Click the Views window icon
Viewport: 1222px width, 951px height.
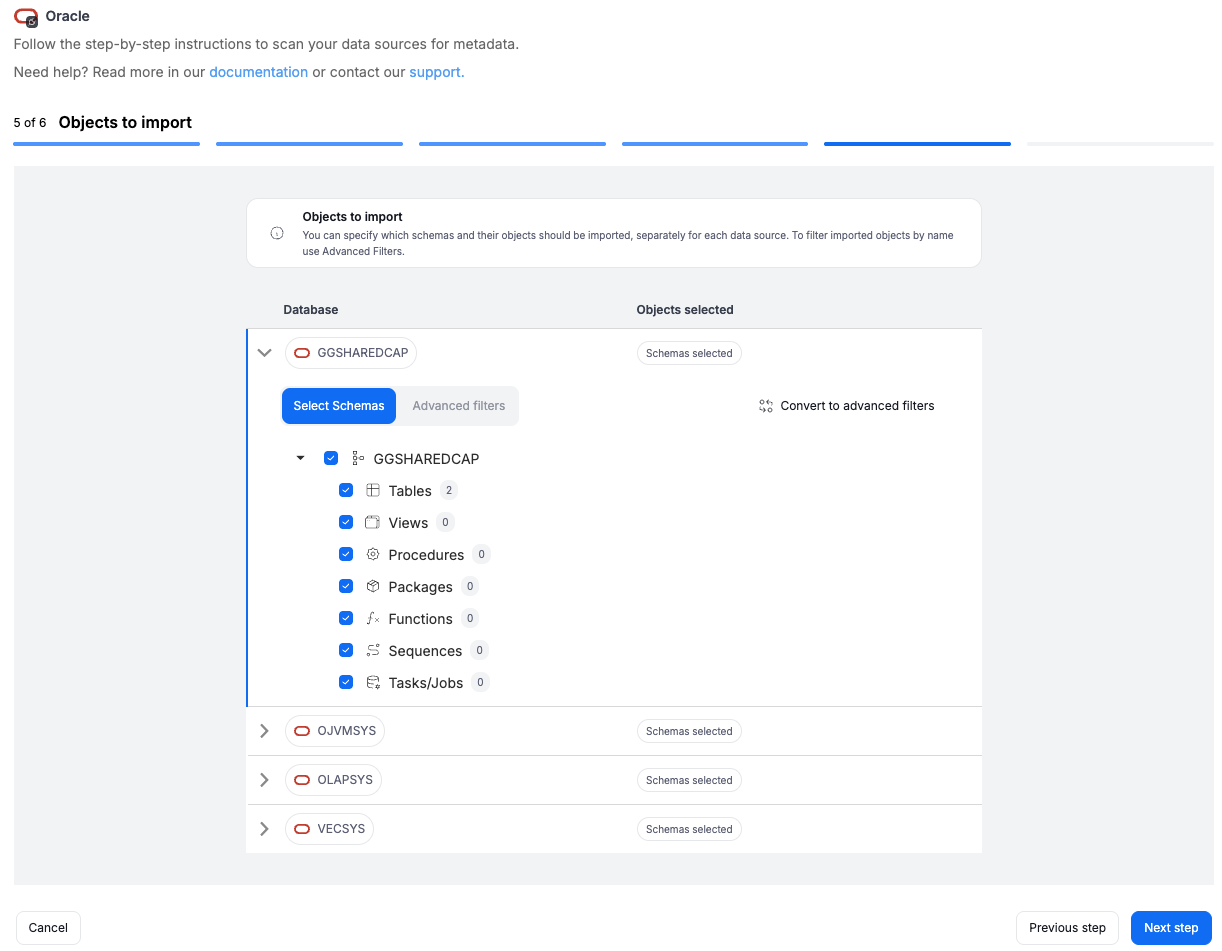(x=373, y=522)
